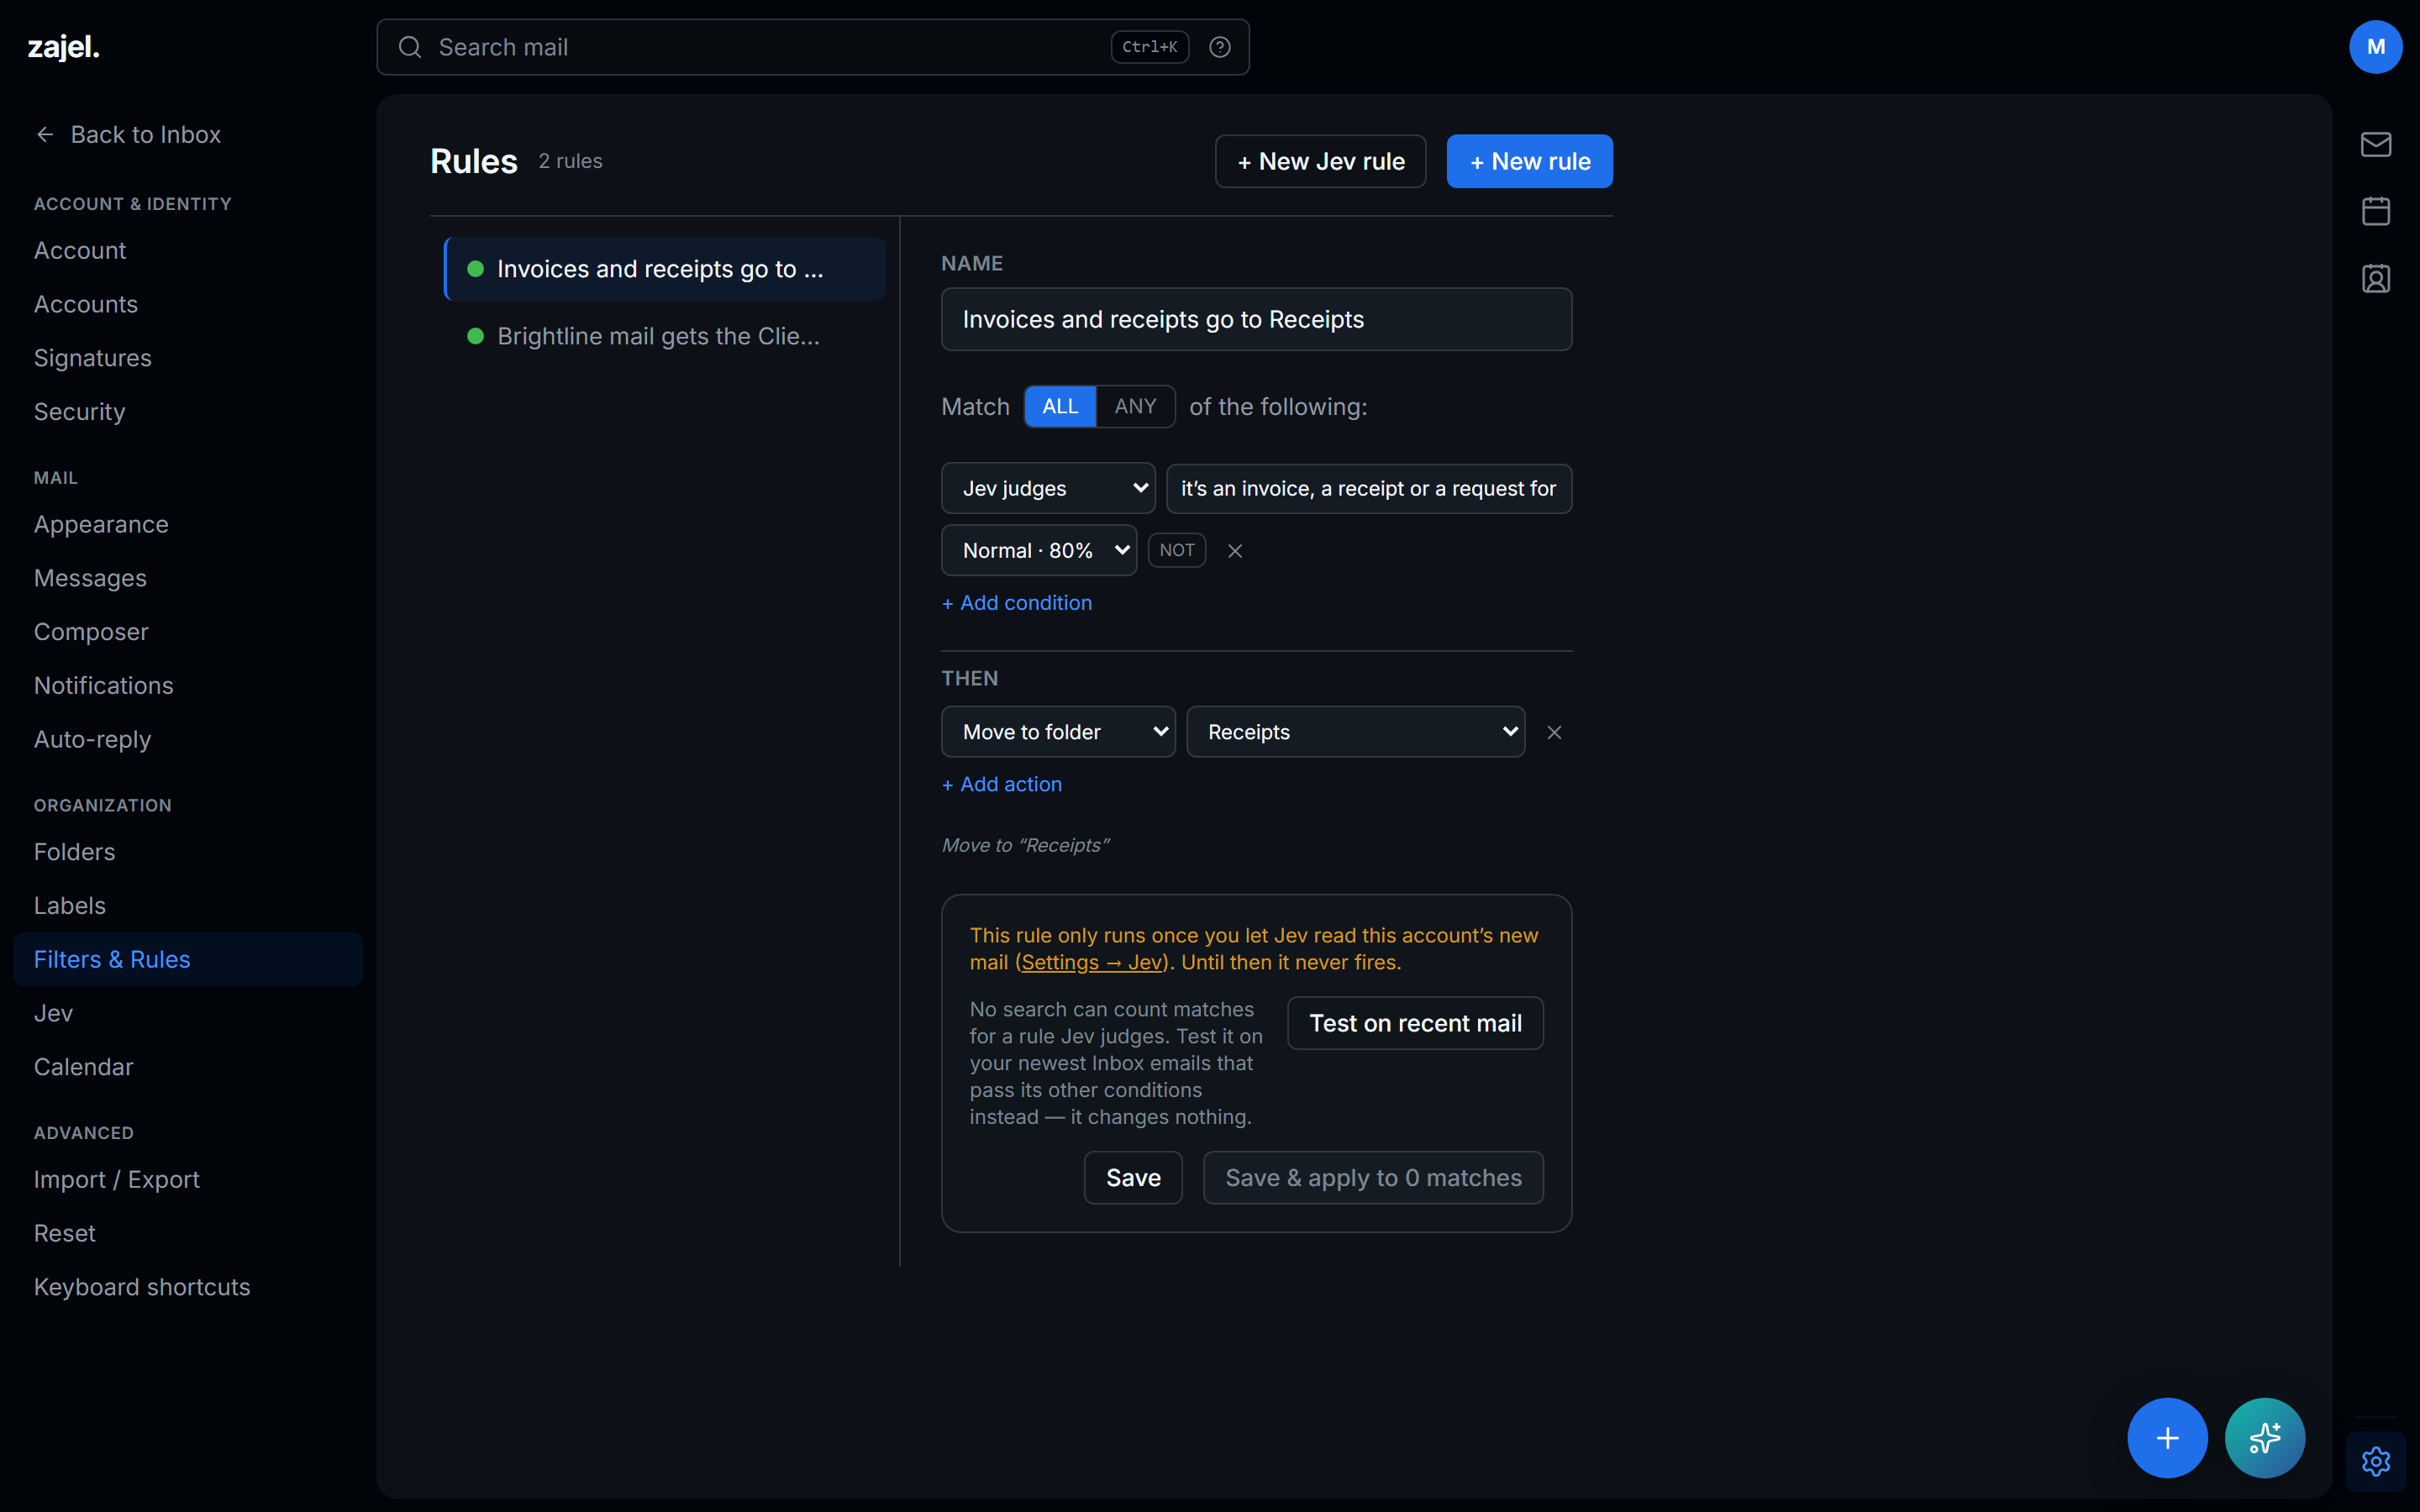Open the Normal · 80% confidence dropdown
This screenshot has width=2420, height=1512.
click(1039, 550)
